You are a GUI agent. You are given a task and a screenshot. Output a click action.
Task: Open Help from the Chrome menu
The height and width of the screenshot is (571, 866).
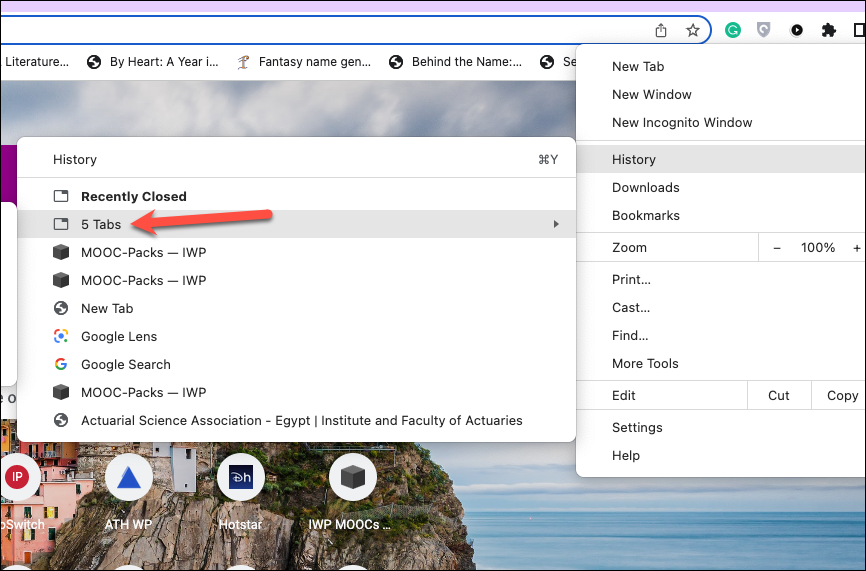coord(721,456)
